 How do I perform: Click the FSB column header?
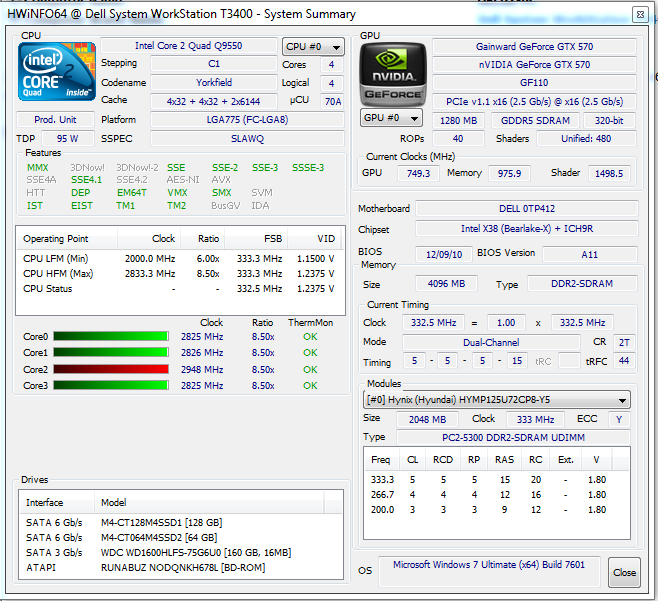point(256,239)
